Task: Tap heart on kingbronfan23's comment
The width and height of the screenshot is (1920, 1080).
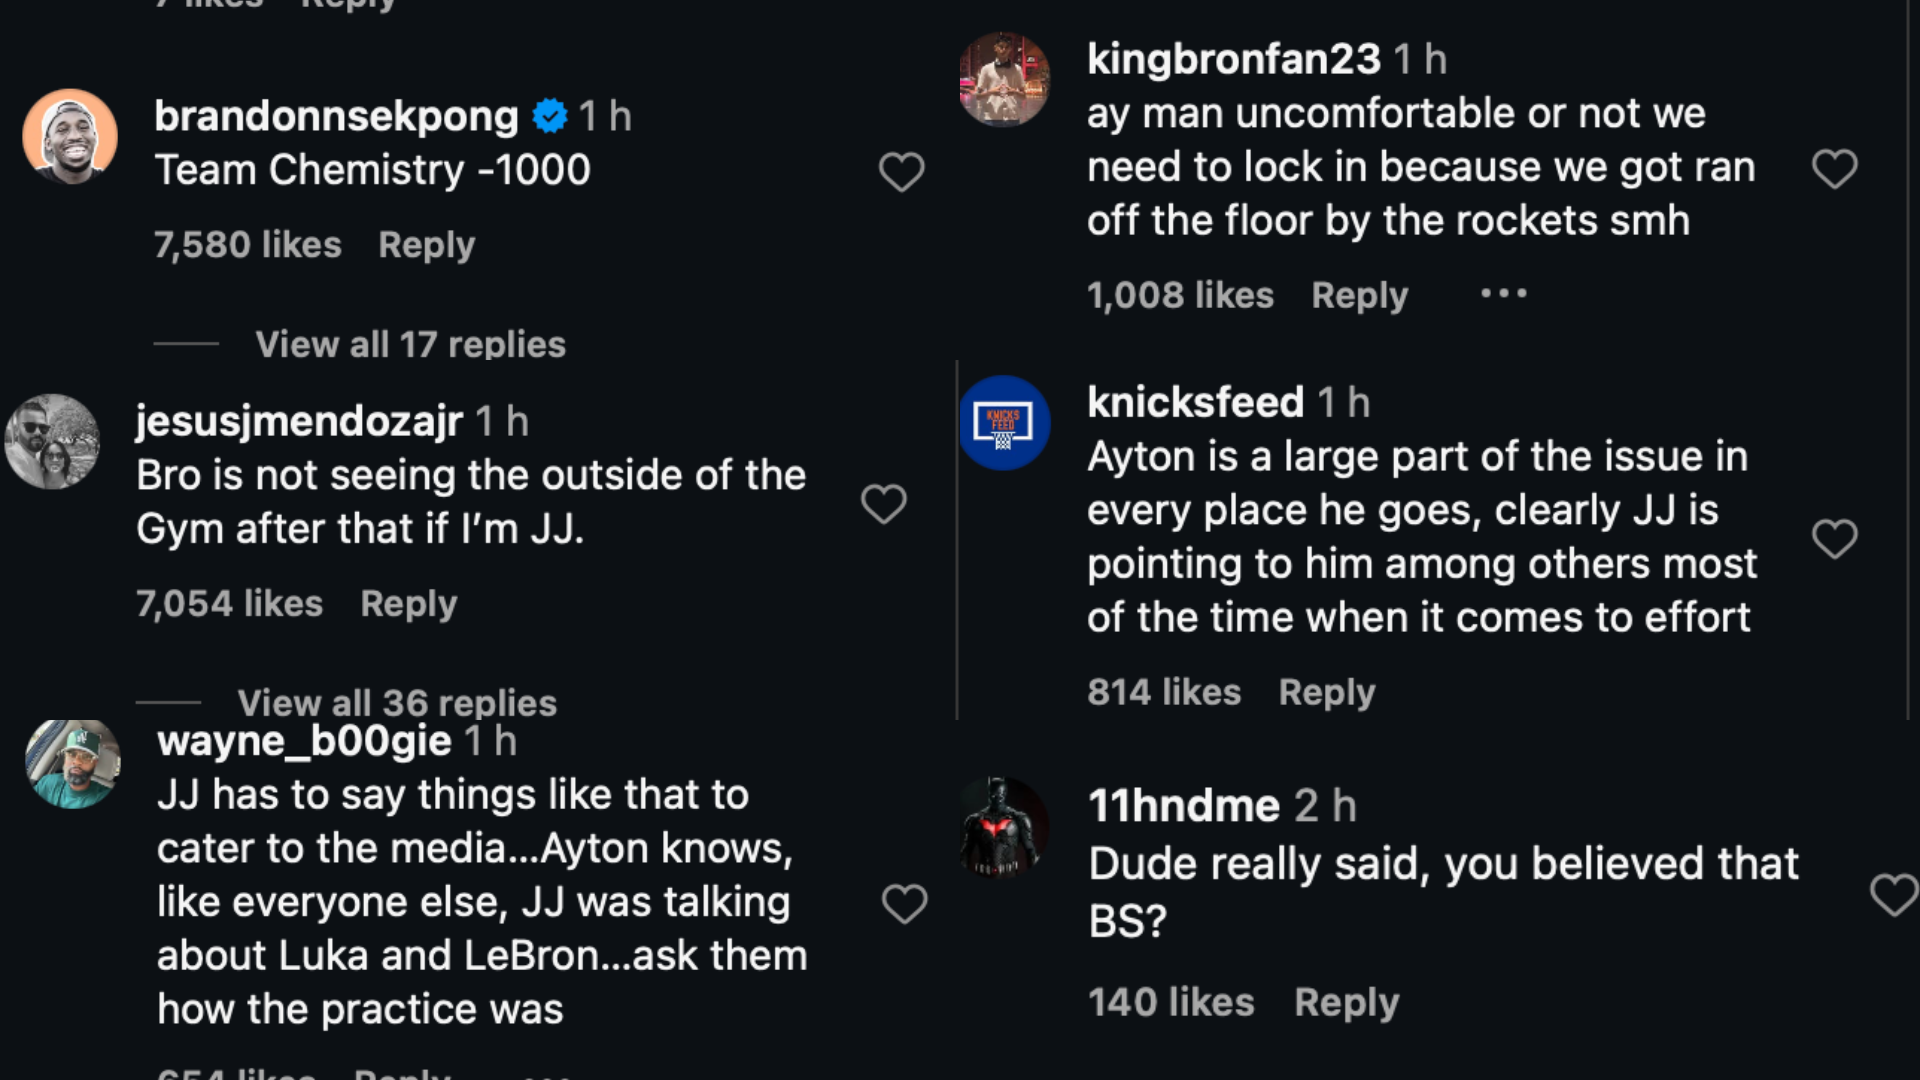Action: pyautogui.click(x=1834, y=169)
